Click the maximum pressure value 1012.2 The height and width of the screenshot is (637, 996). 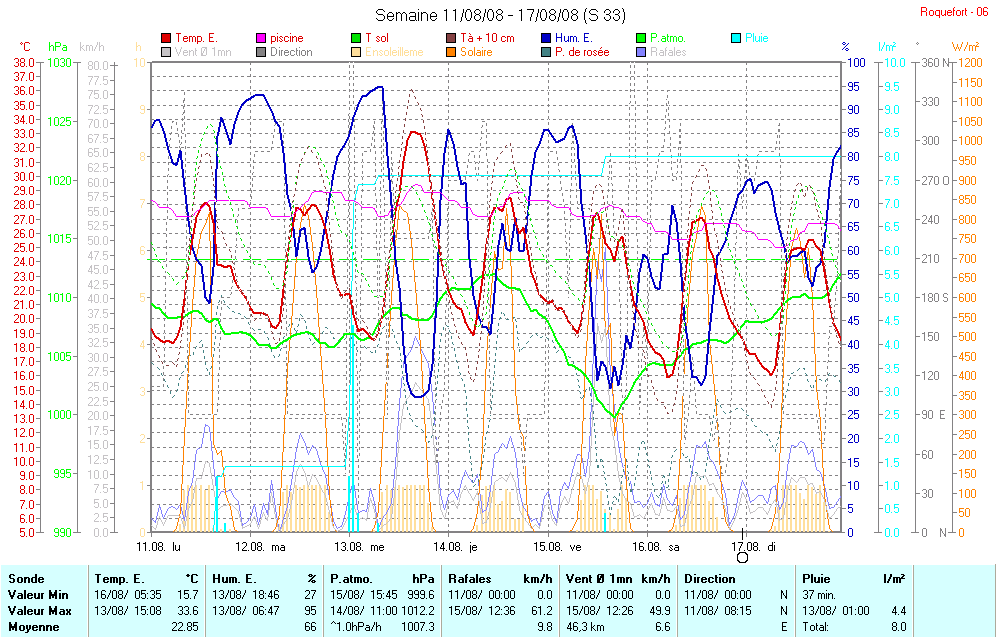[x=418, y=611]
